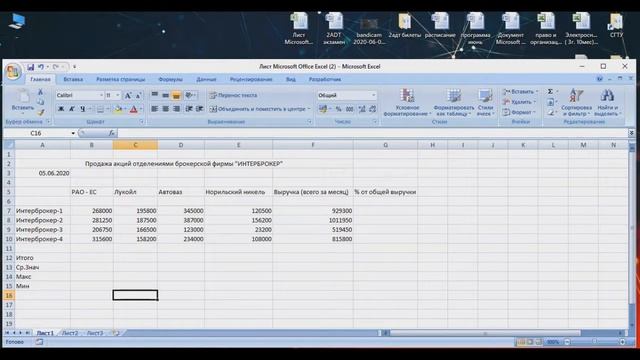Open Format as Table (Форматировать как таблицу)

[453, 102]
